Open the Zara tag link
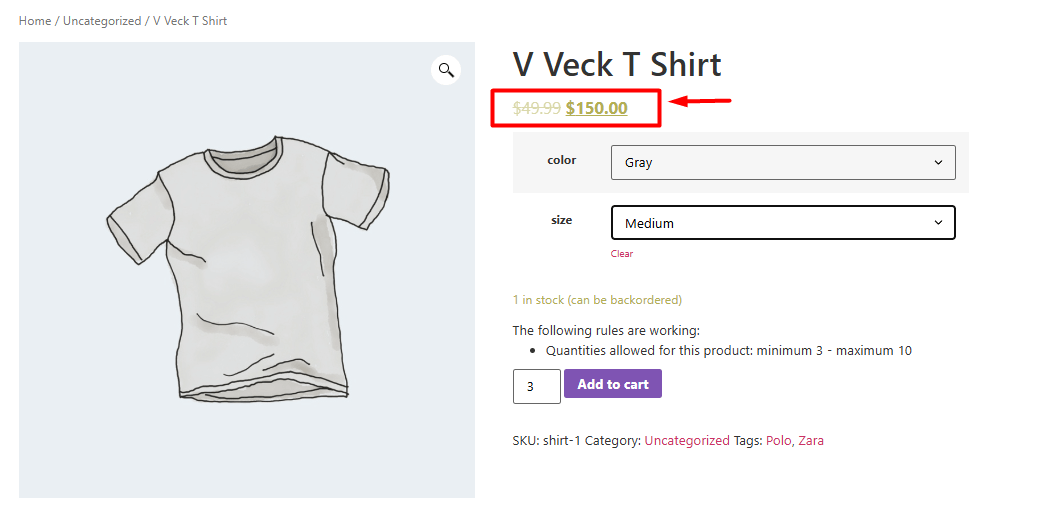This screenshot has height=512, width=1052. click(x=811, y=440)
